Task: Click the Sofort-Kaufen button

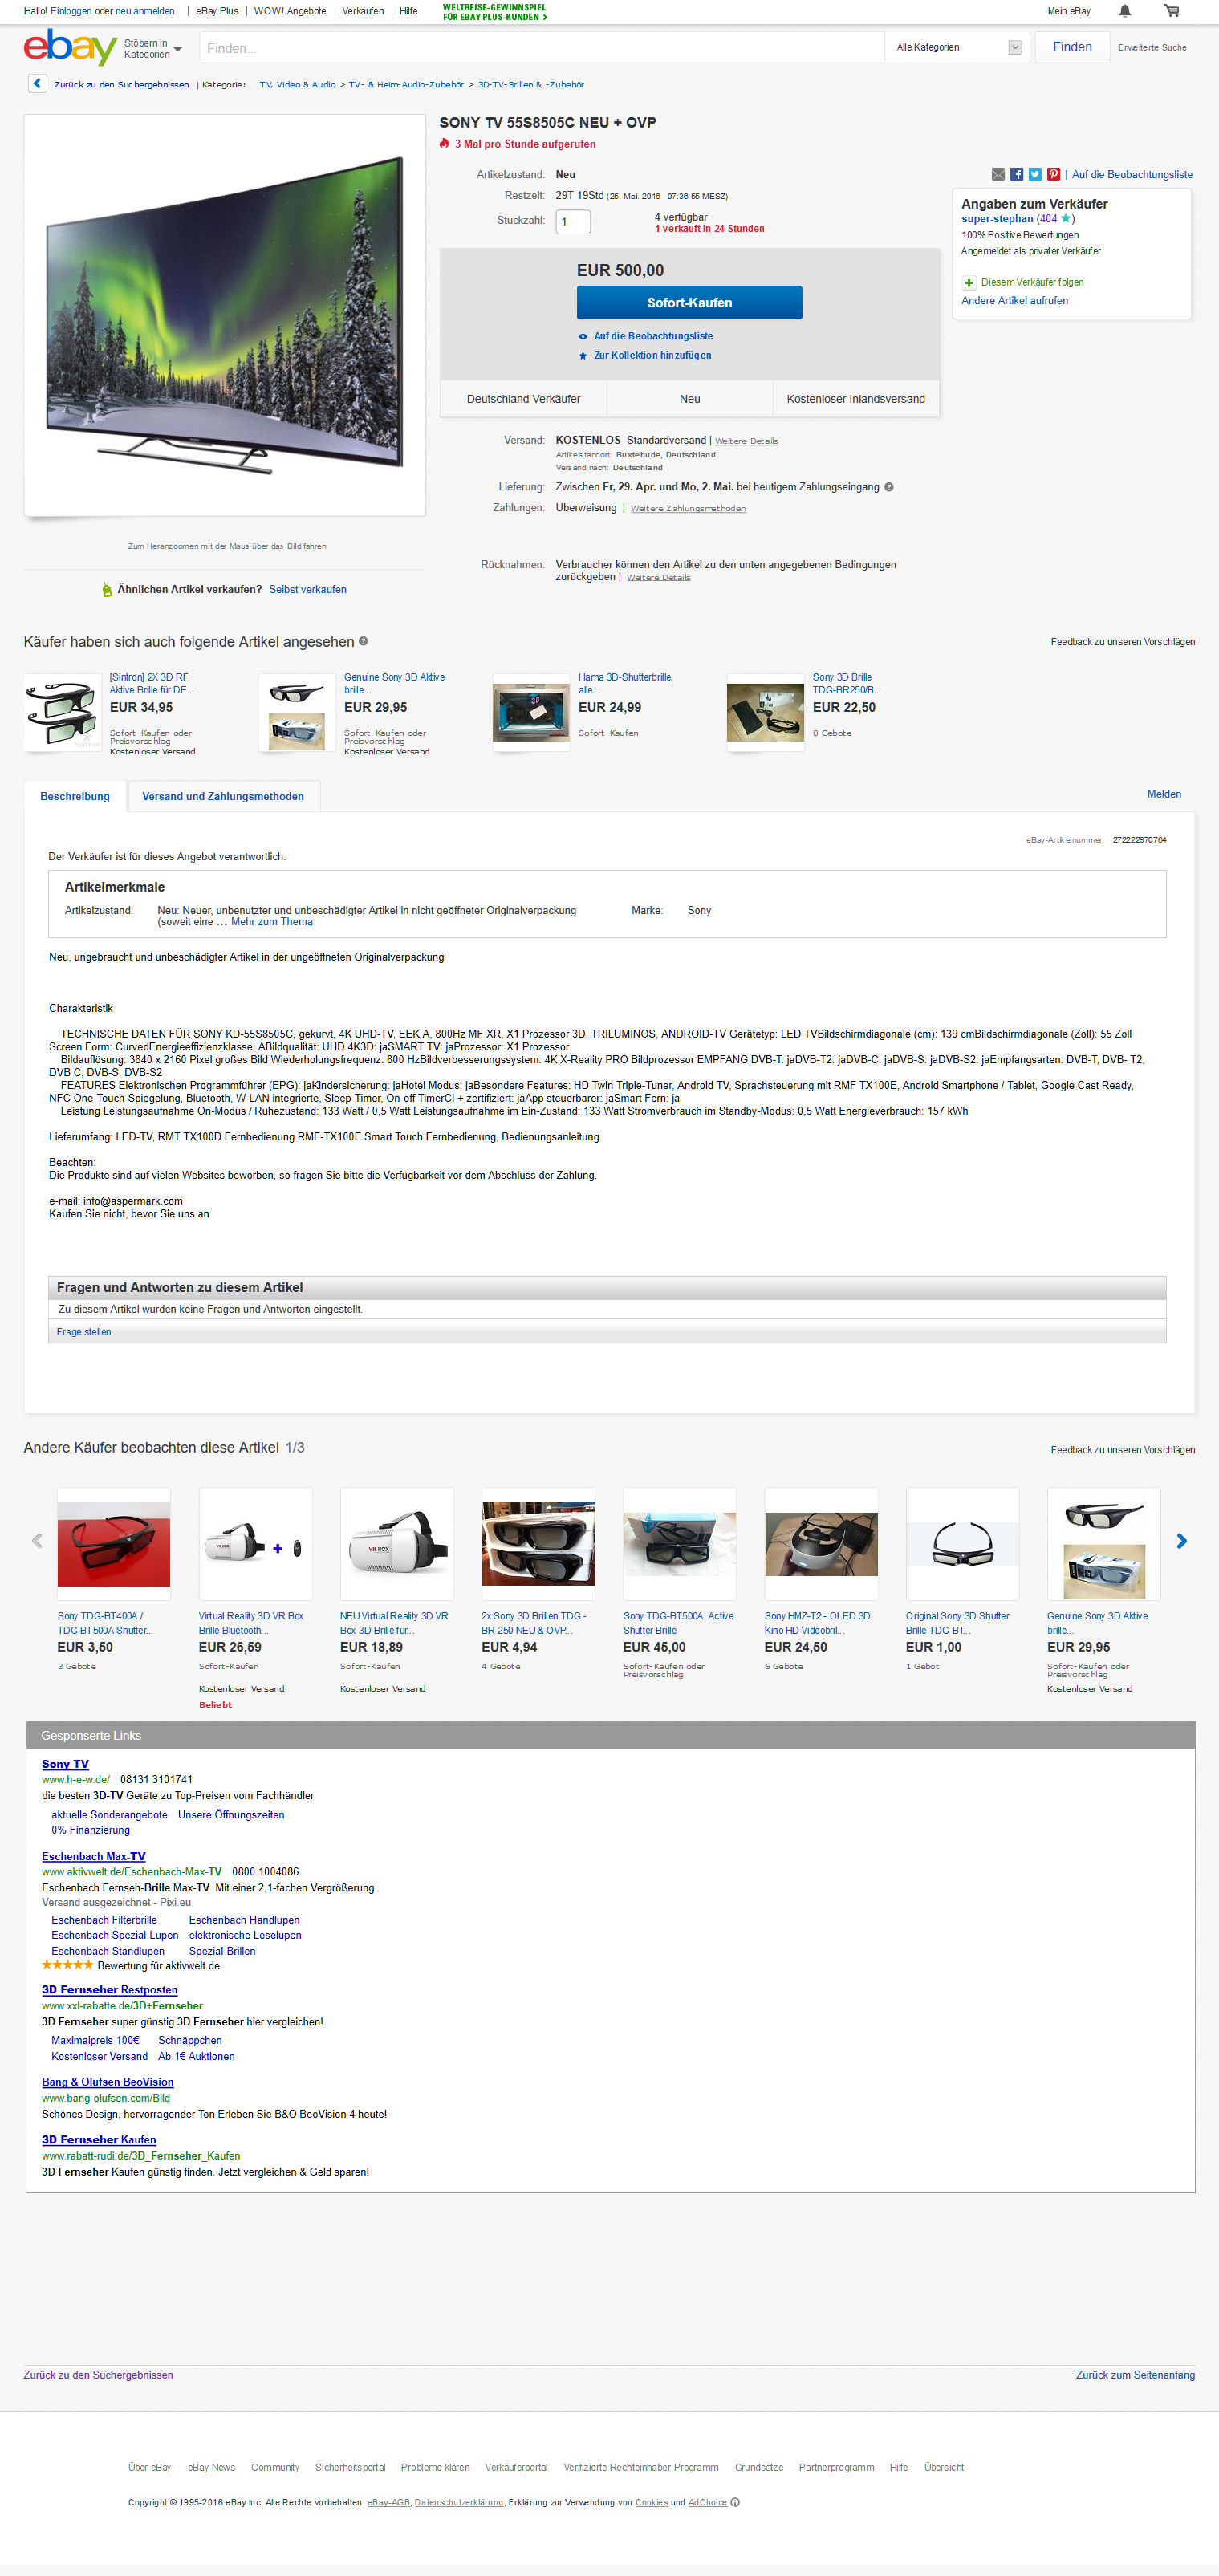Action: click(689, 302)
